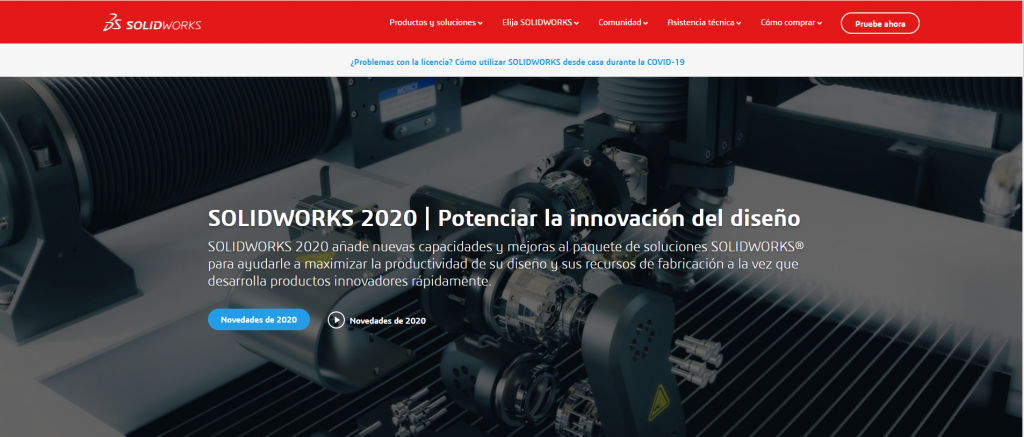This screenshot has width=1024, height=437.
Task: Click the blue Novedades de 2020 button
Action: 259,319
